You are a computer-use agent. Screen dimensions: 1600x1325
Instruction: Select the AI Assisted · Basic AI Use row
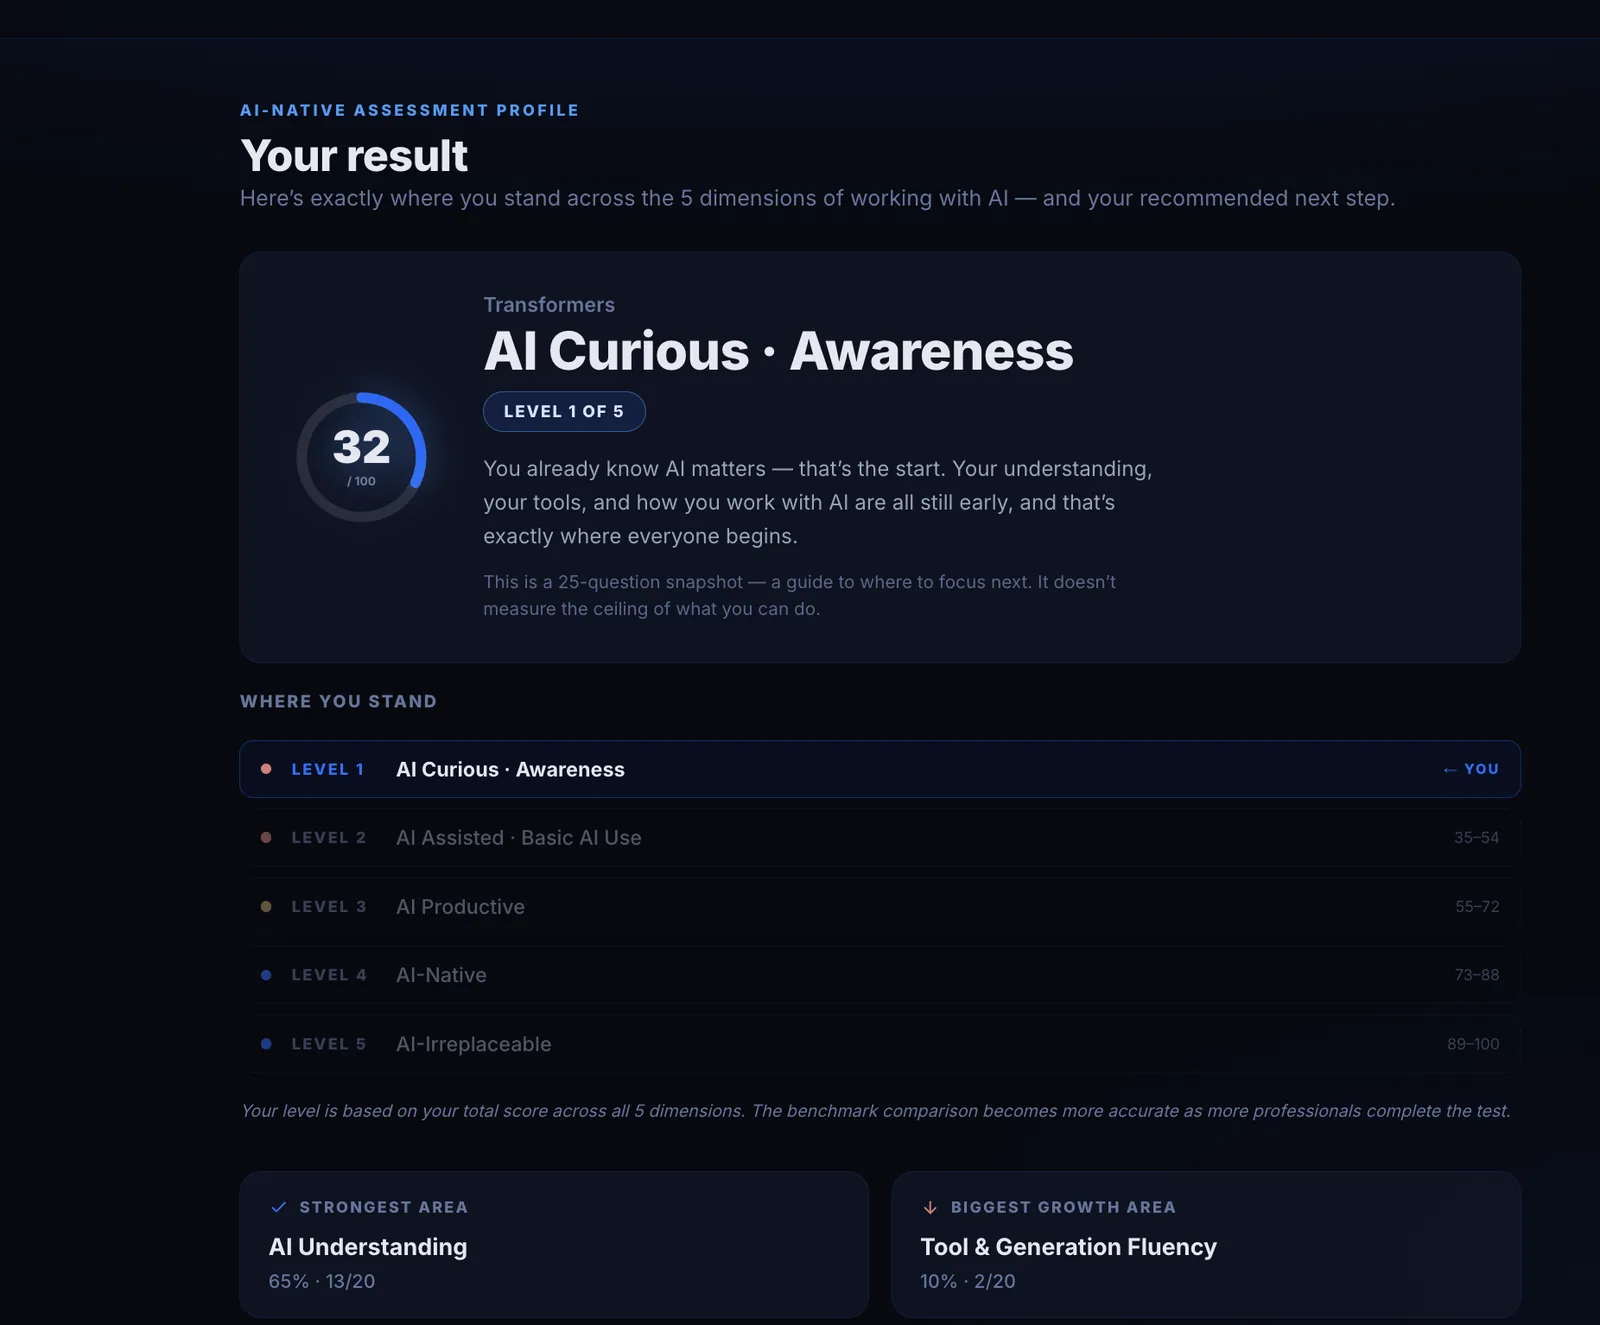[x=880, y=838]
